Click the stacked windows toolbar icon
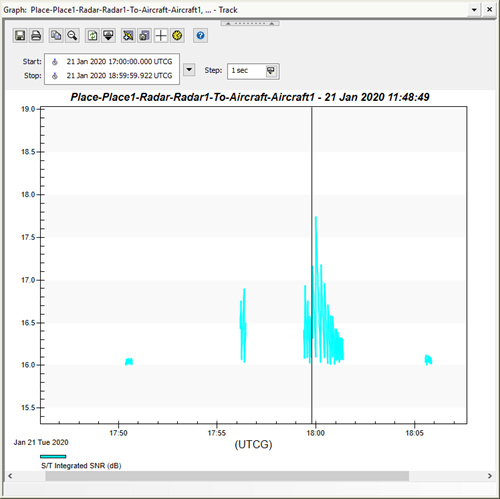500x499 pixels. [x=144, y=35]
